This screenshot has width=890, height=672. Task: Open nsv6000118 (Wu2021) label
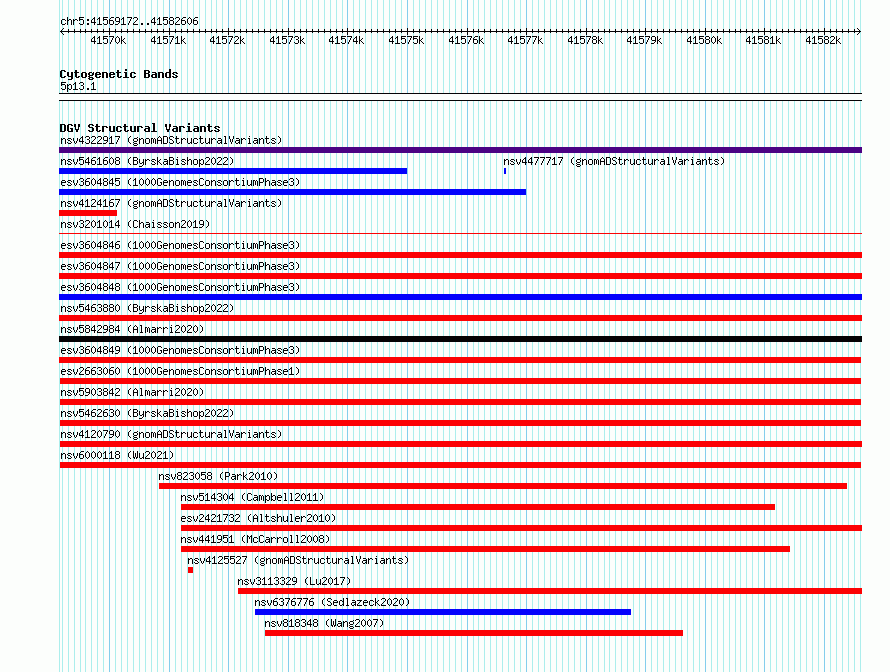[117, 455]
